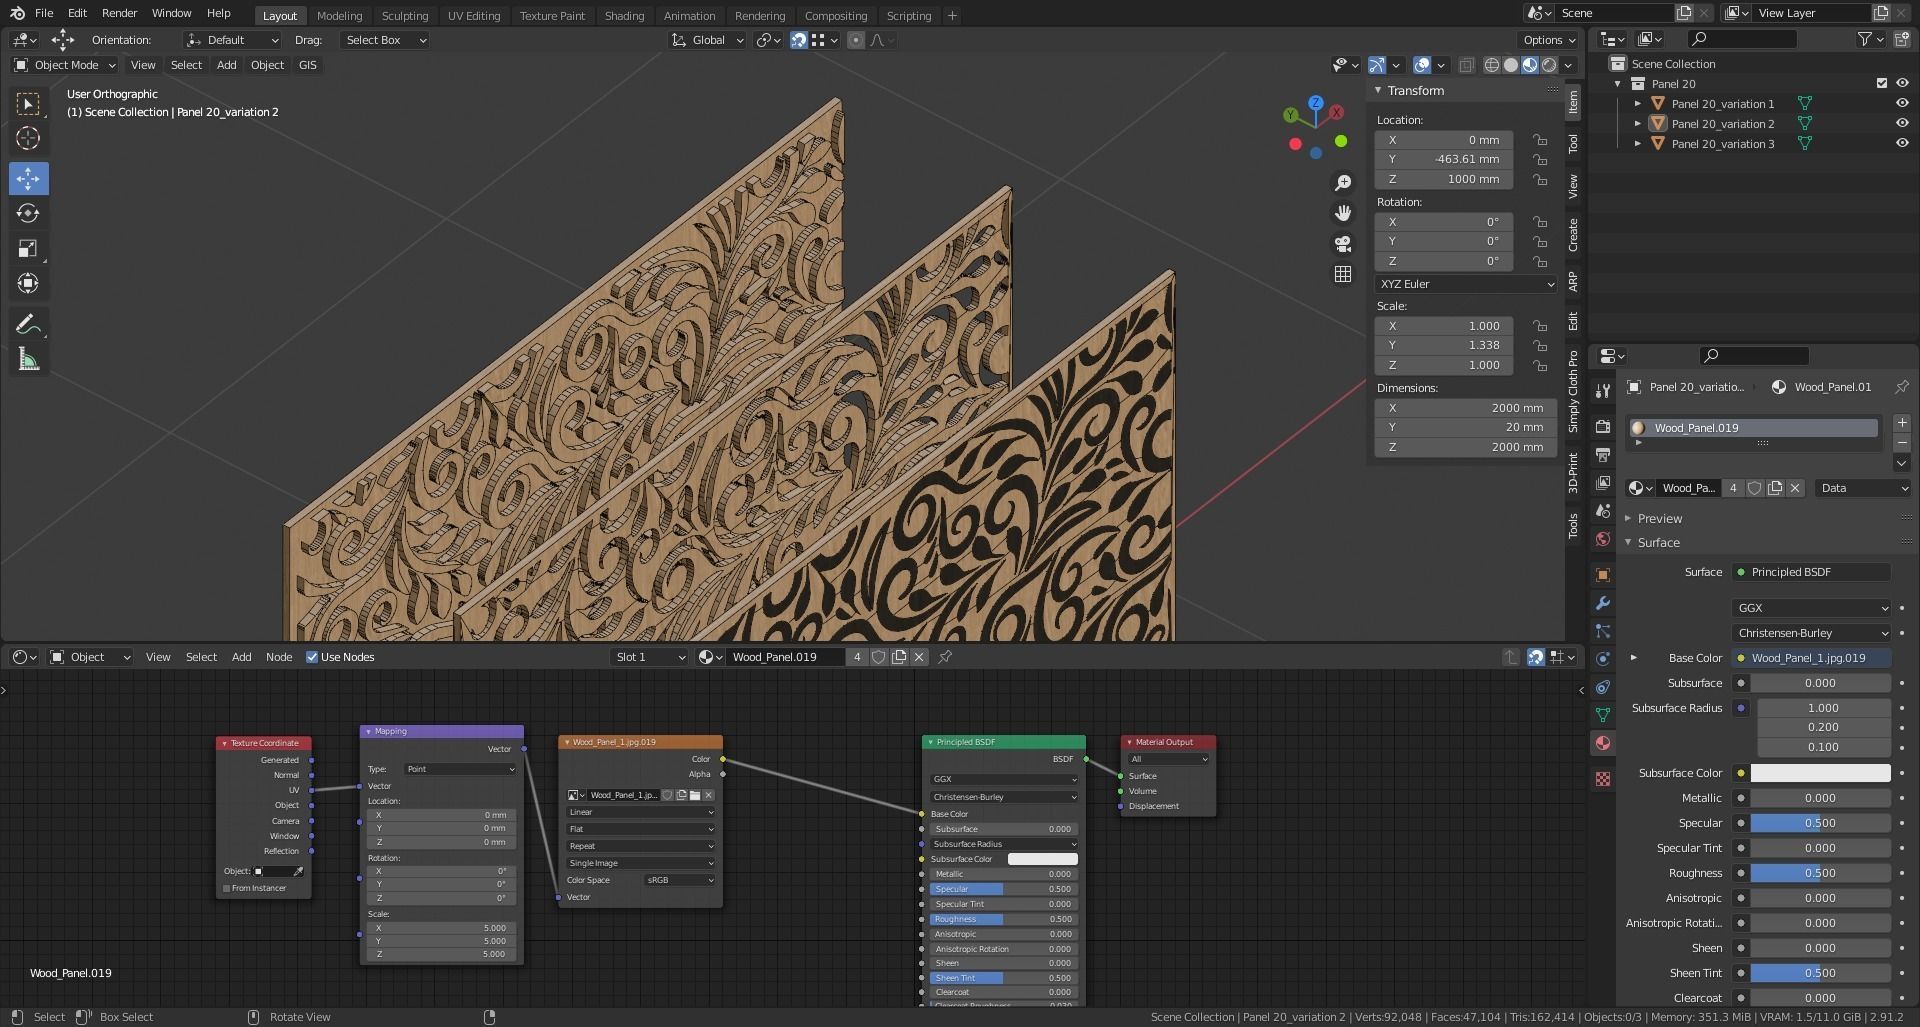Toggle Panel 20 collection visibility eye
Image resolution: width=1920 pixels, height=1027 pixels.
[1902, 84]
